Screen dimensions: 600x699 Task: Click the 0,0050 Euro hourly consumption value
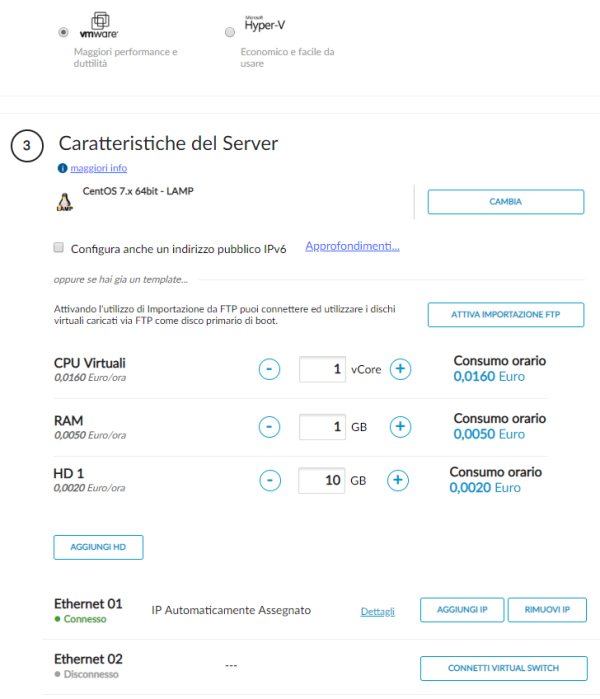point(489,434)
